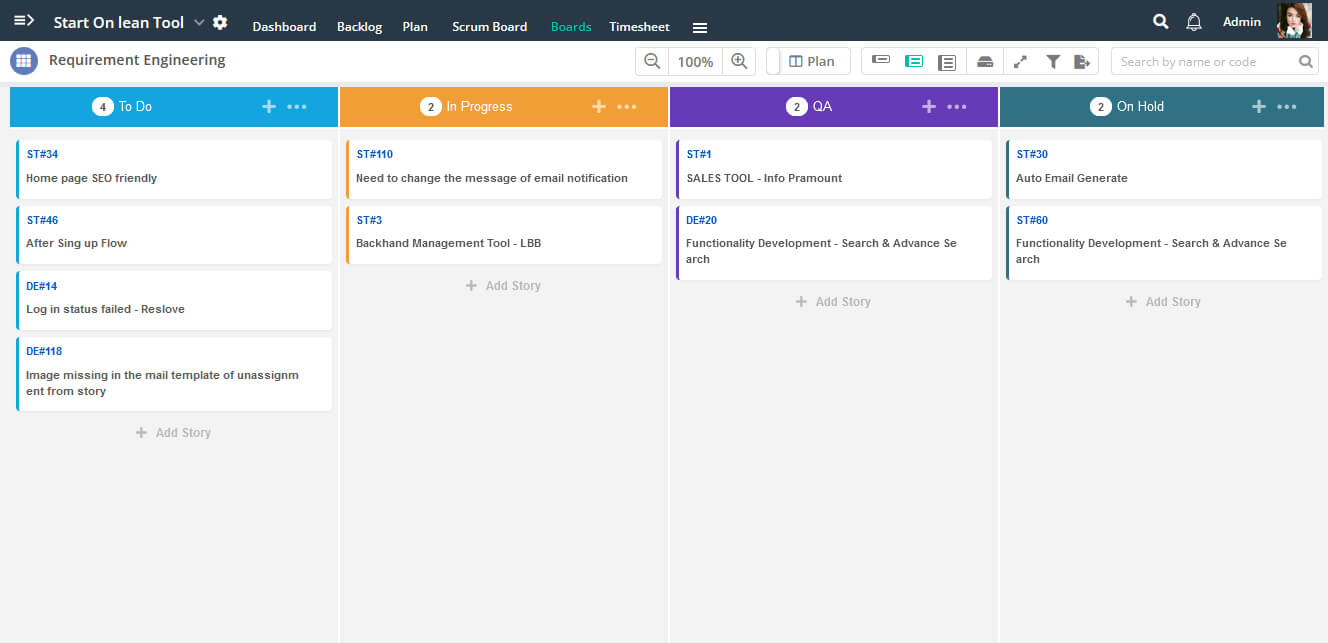Viewport: 1328px width, 643px height.
Task: Click the magnifier icon in search field
Action: [1306, 61]
